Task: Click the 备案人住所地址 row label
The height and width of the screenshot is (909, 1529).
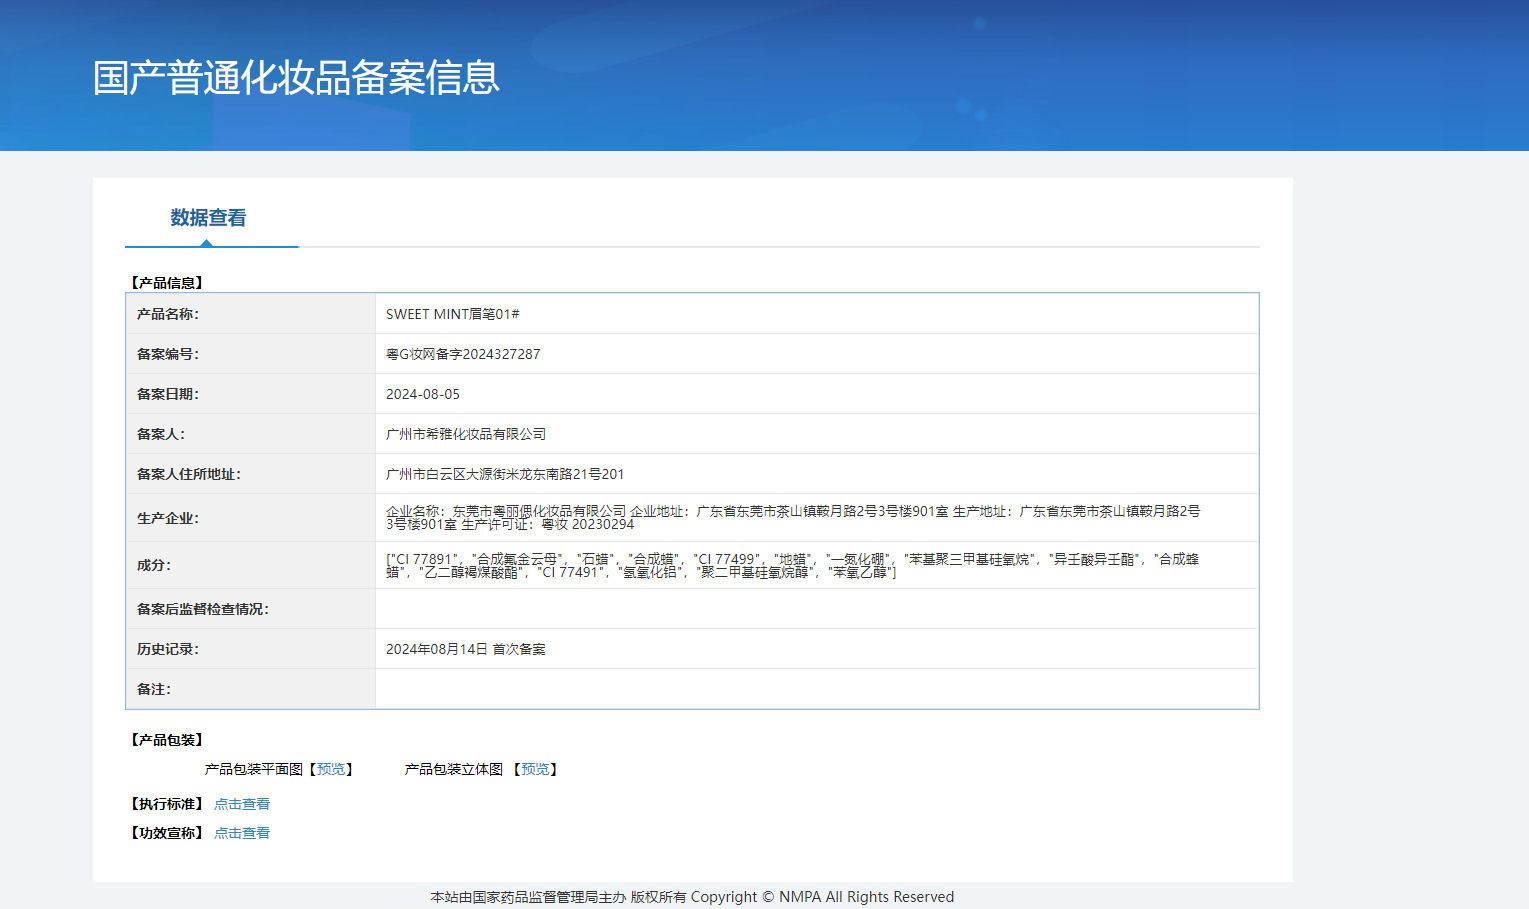Action: pyautogui.click(x=189, y=474)
